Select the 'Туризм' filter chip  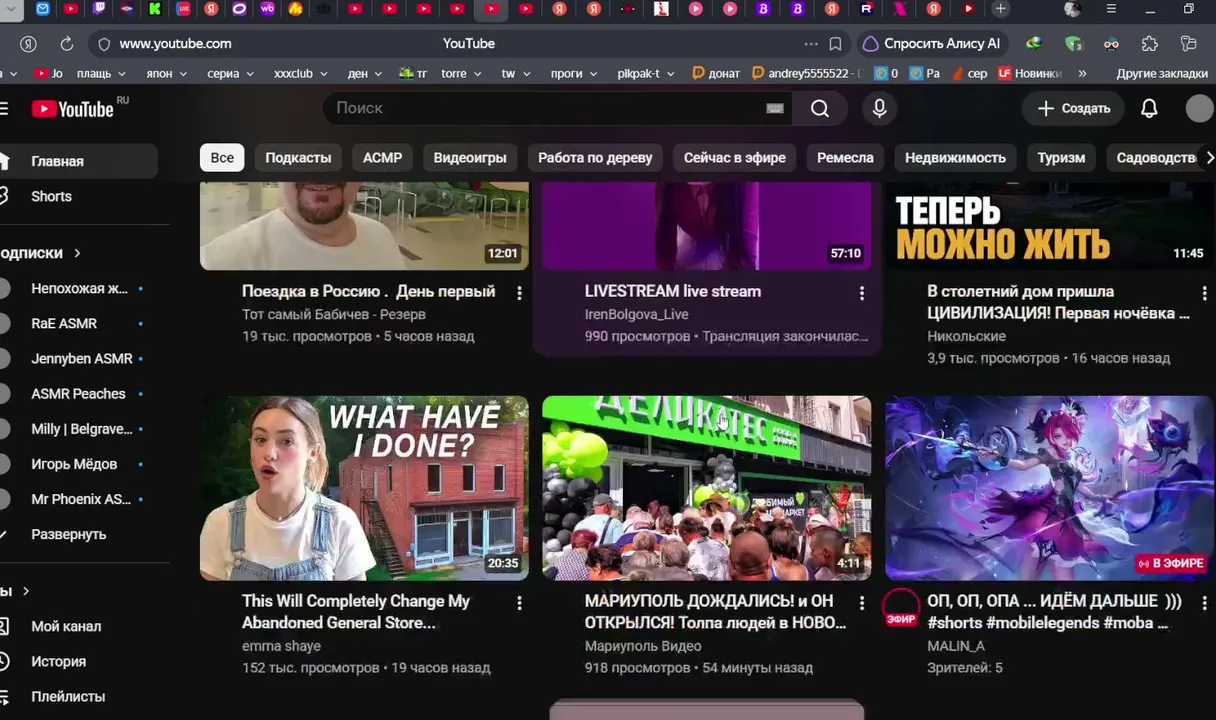(x=1061, y=157)
